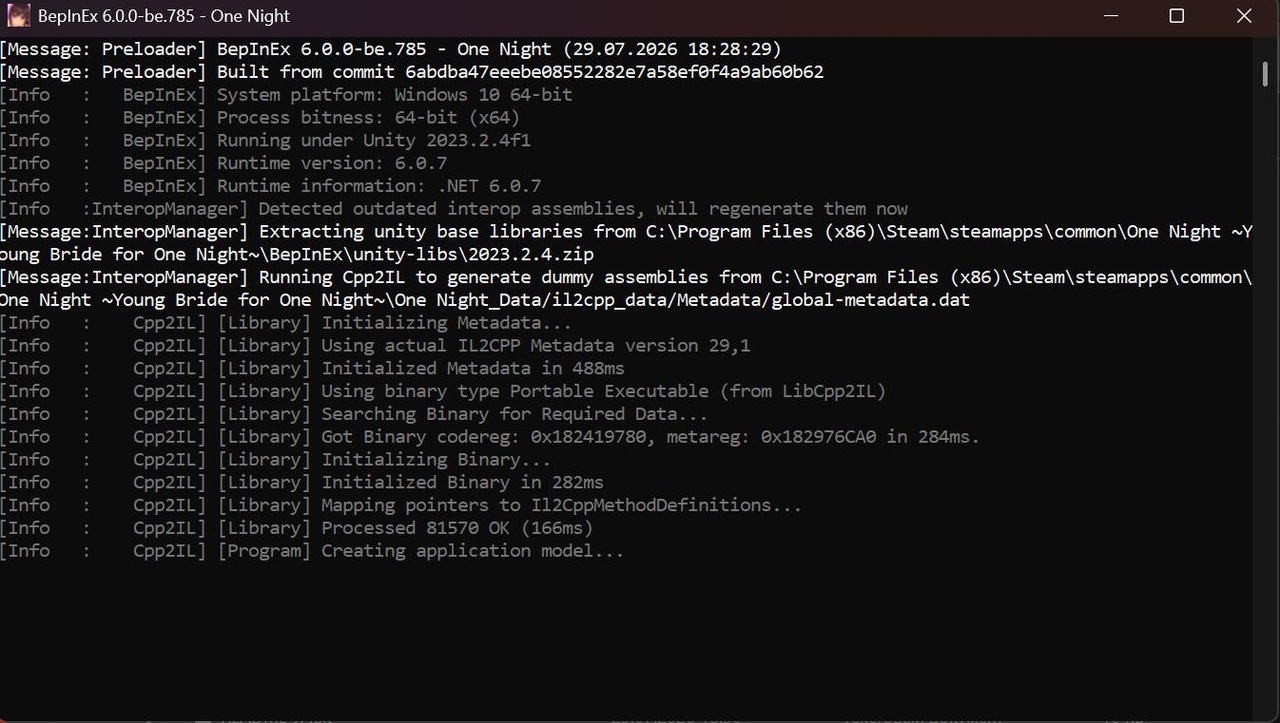Image resolution: width=1280 pixels, height=723 pixels.
Task: Click the 'Built from commit' log line
Action: 412,72
